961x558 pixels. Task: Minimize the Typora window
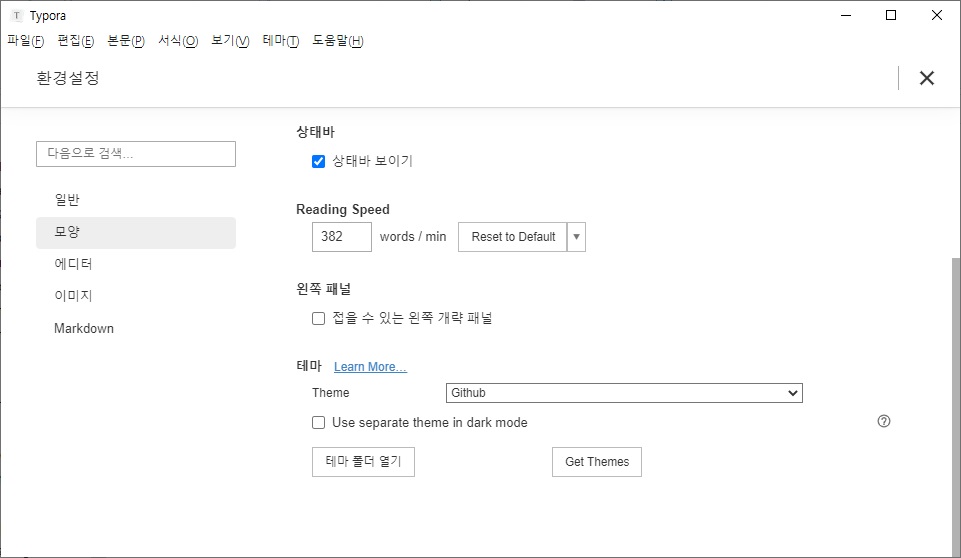pyautogui.click(x=846, y=15)
